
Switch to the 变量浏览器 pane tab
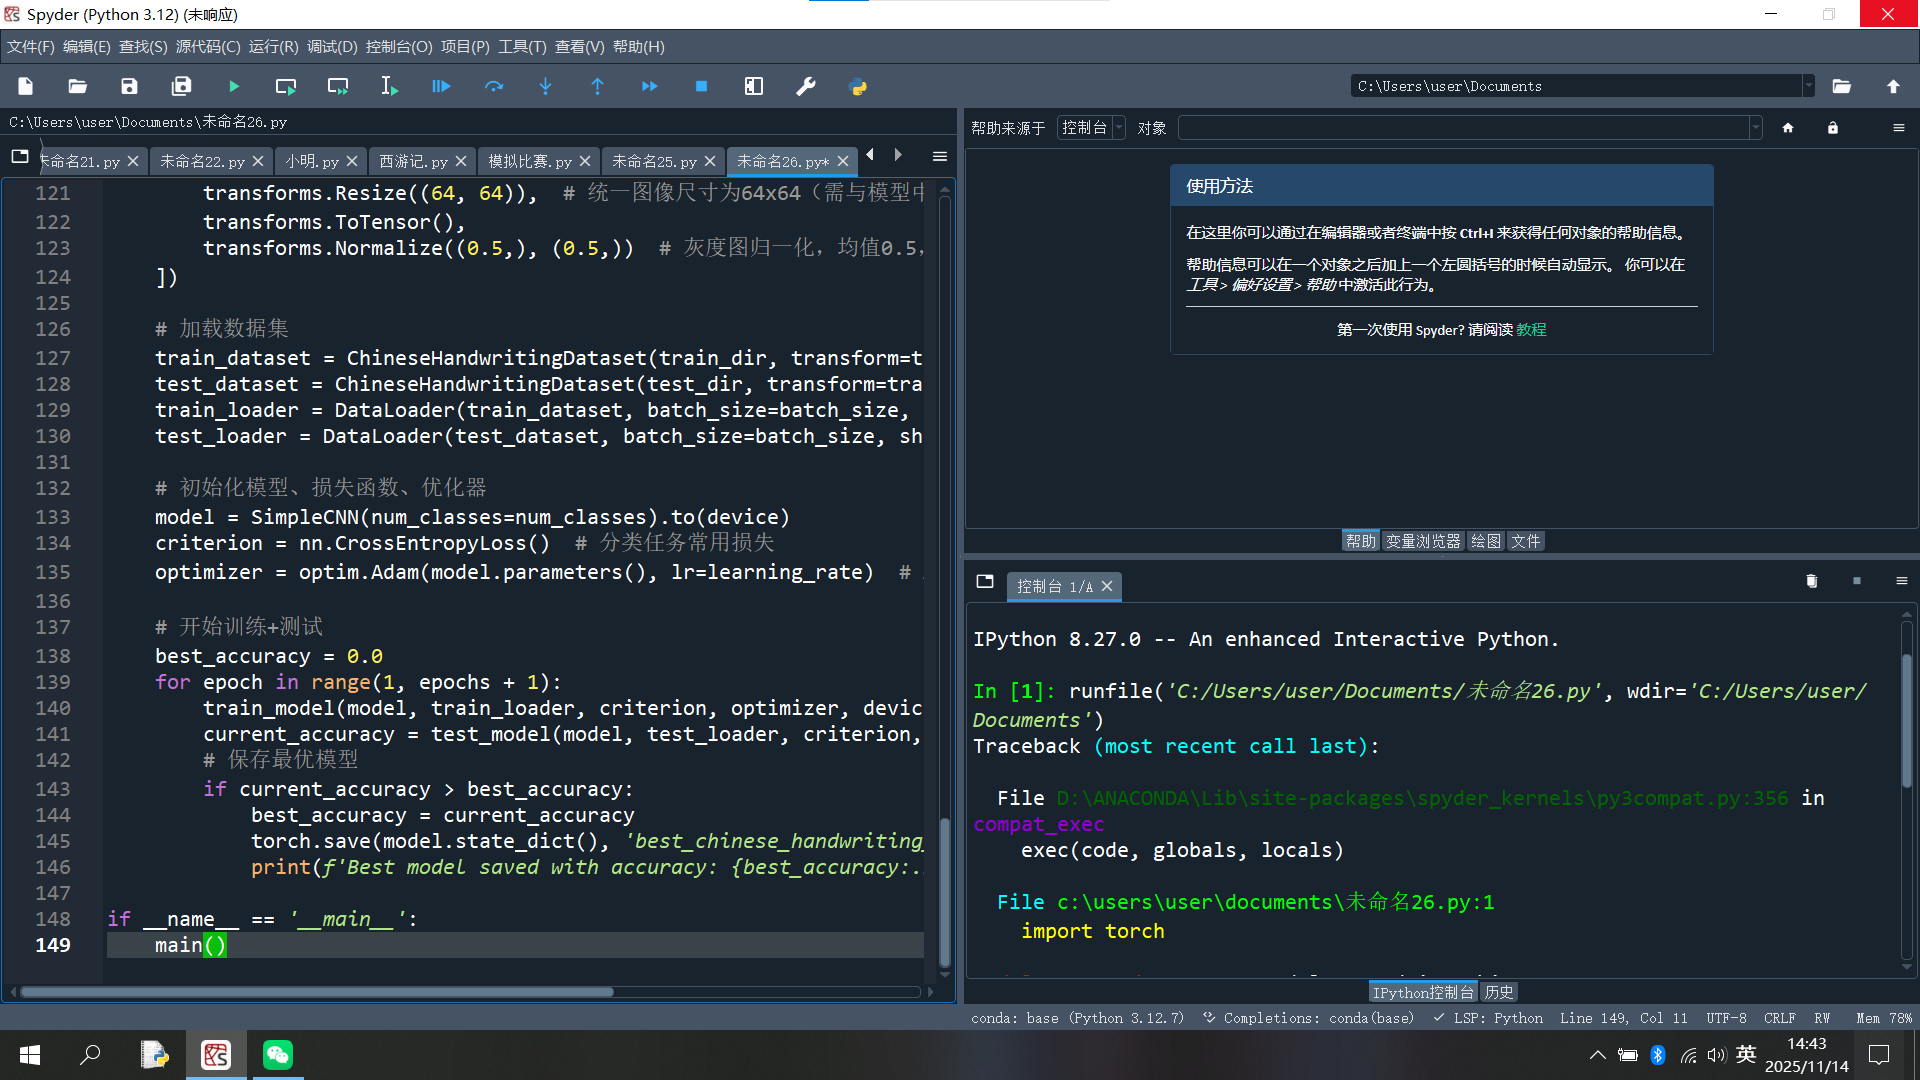click(x=1422, y=541)
